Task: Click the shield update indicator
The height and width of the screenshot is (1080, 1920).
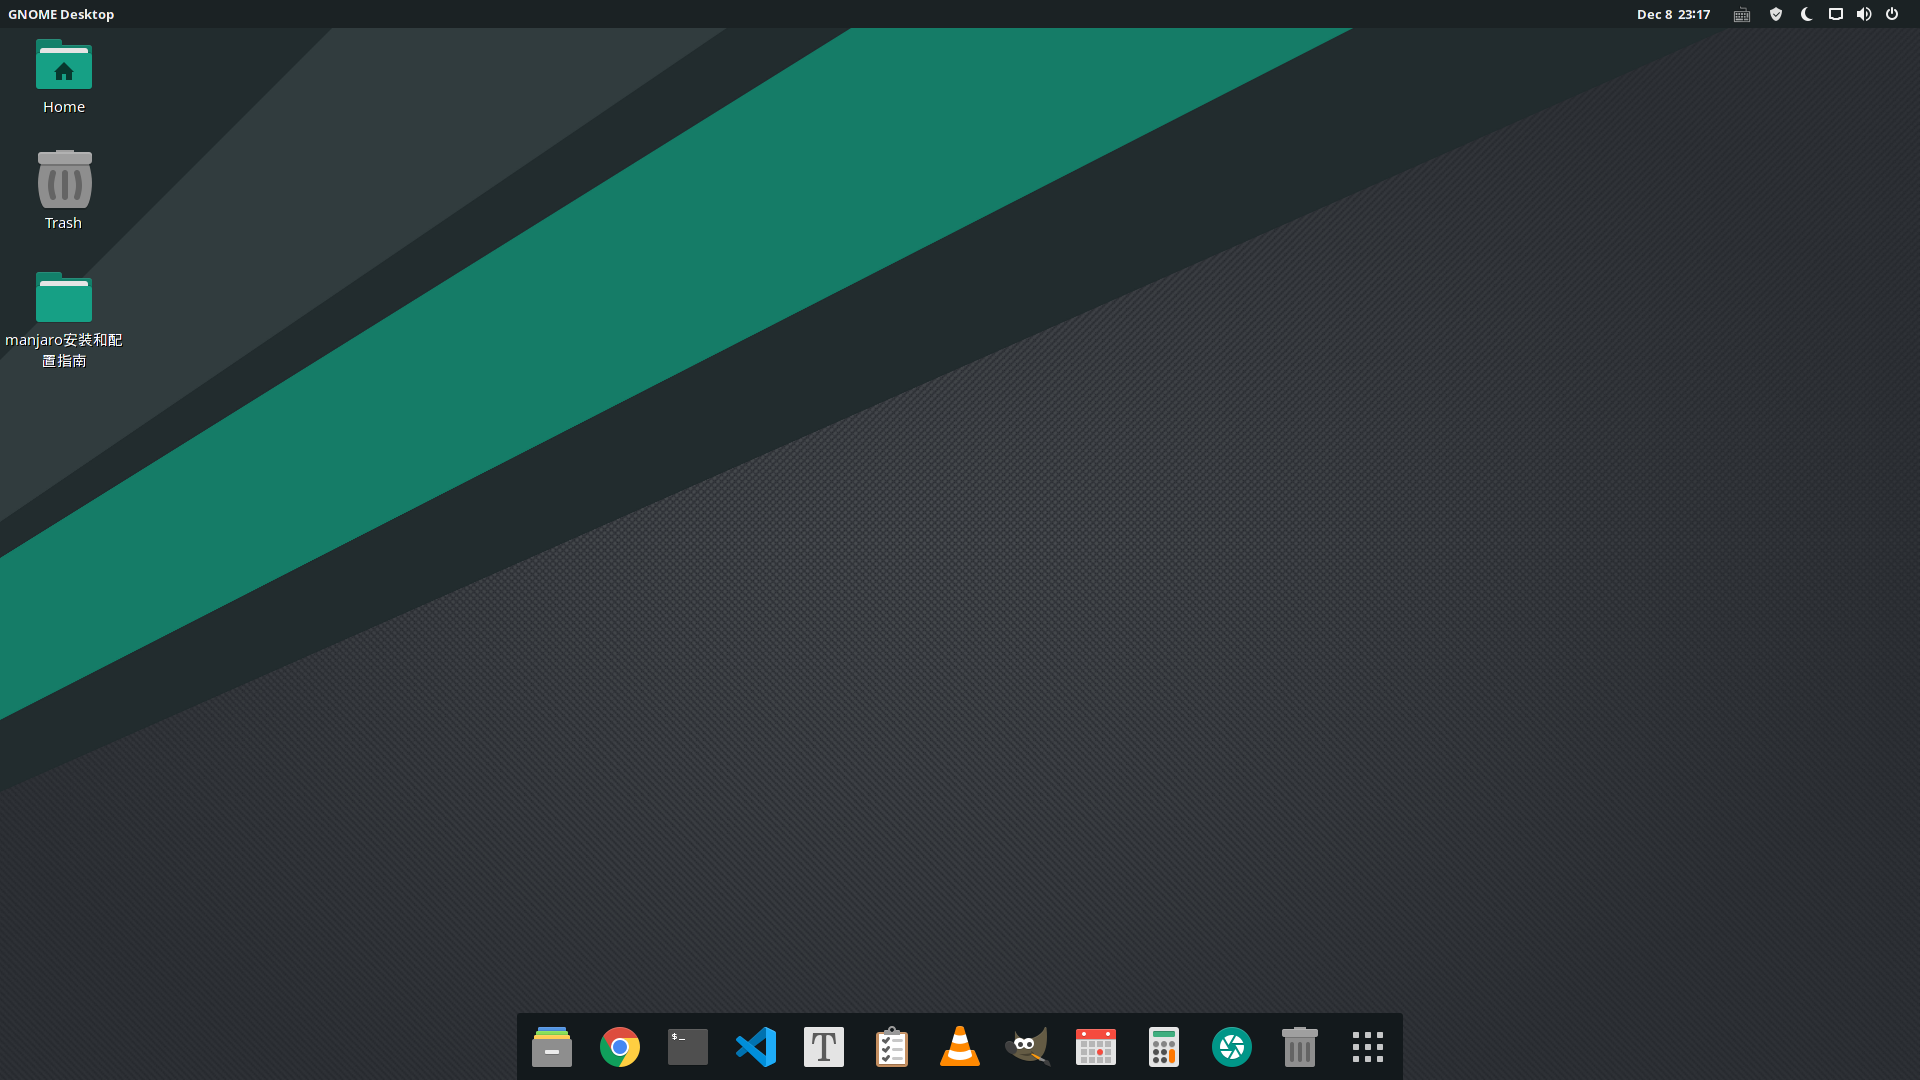Action: coord(1776,14)
